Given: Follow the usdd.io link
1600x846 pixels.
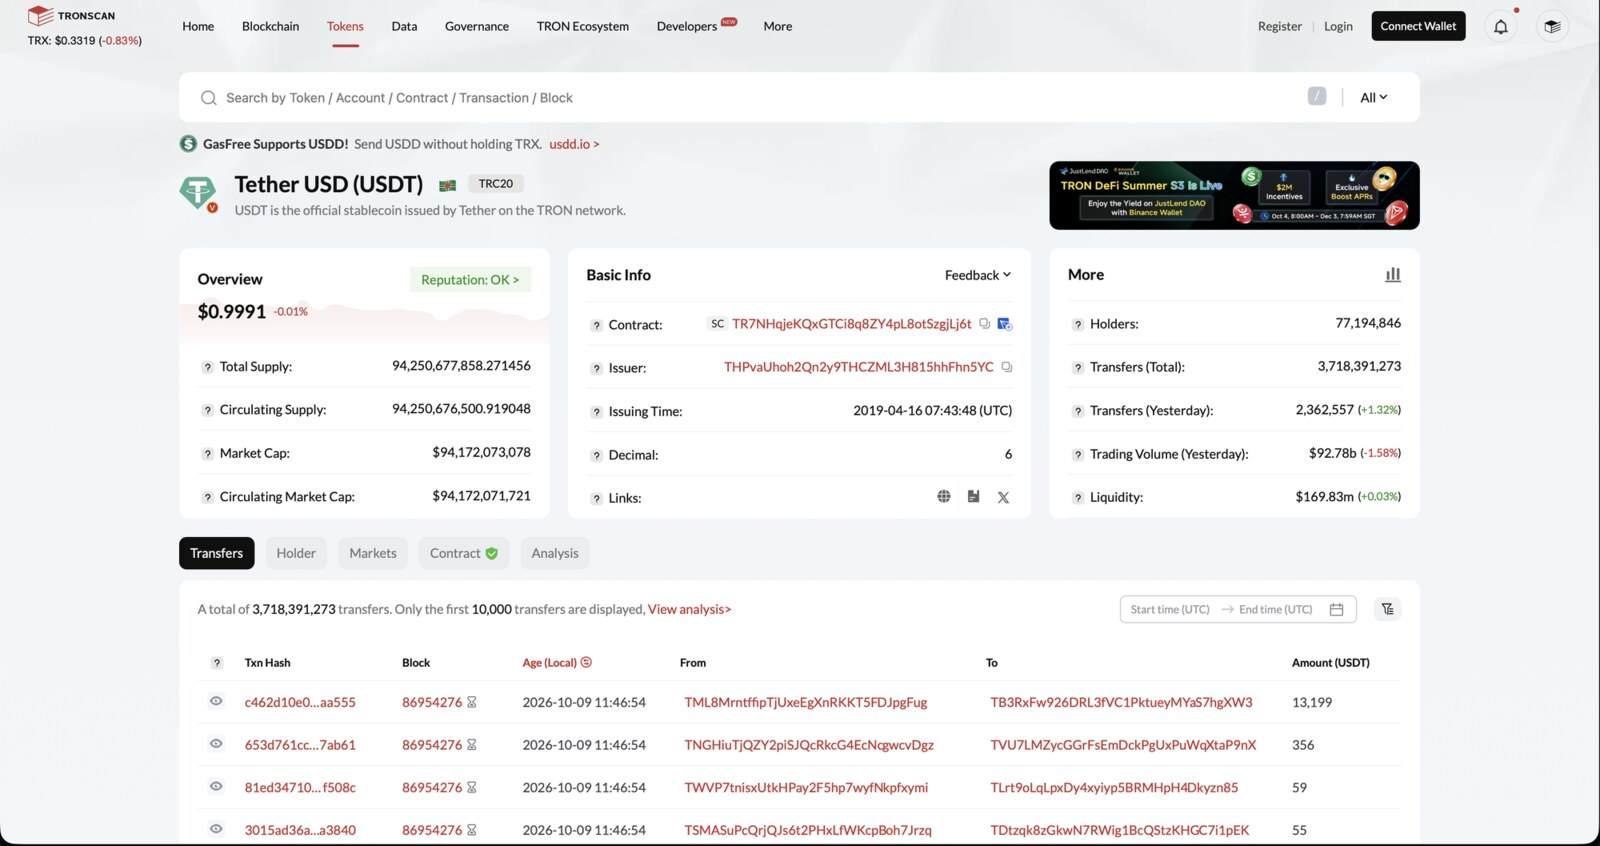Looking at the screenshot, I should pos(574,144).
